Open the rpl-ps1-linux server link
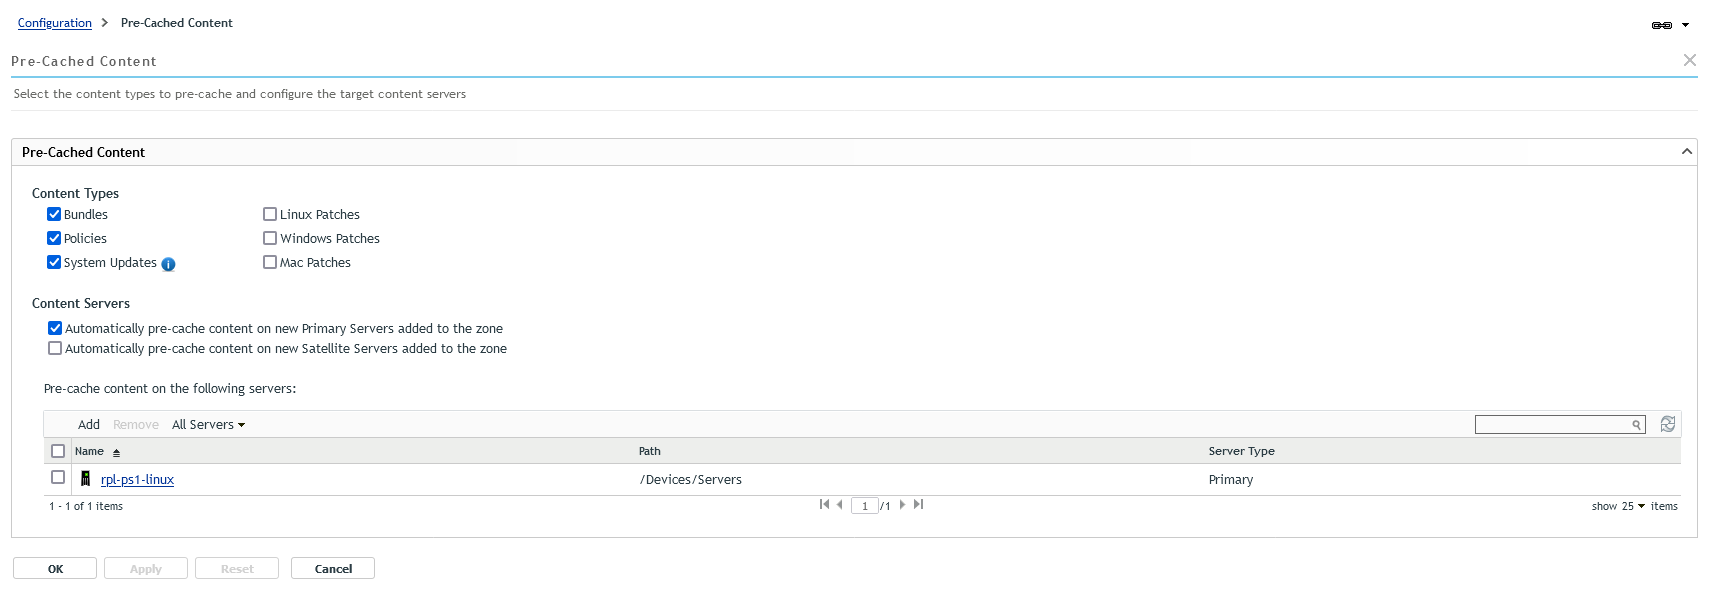Image resolution: width=1709 pixels, height=592 pixels. click(137, 479)
